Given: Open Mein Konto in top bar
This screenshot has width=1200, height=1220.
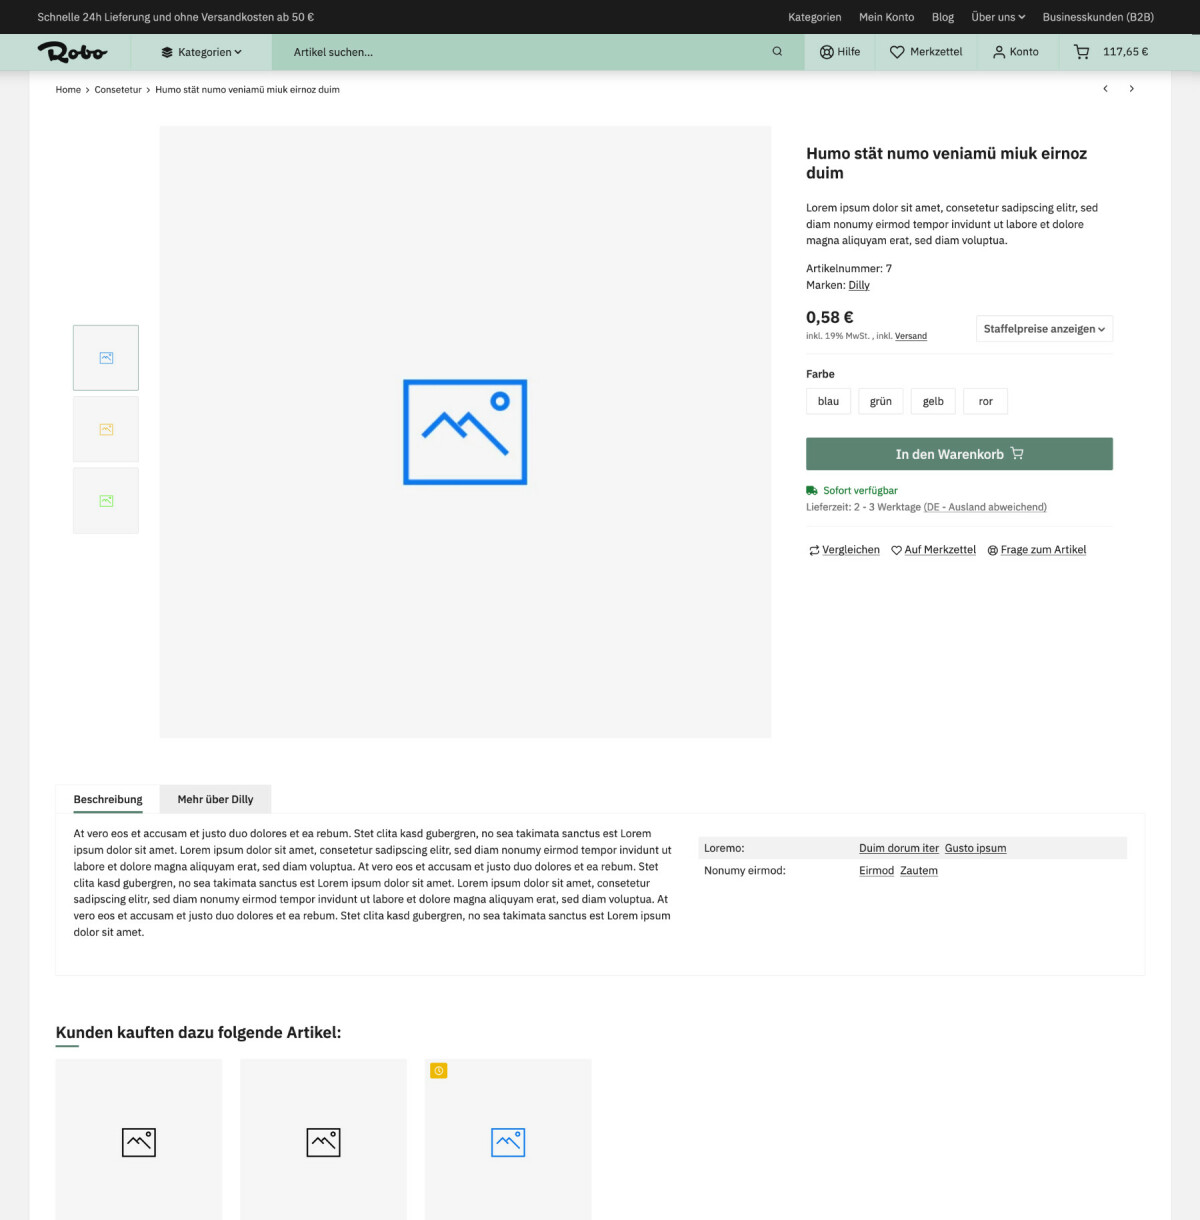Looking at the screenshot, I should point(886,17).
